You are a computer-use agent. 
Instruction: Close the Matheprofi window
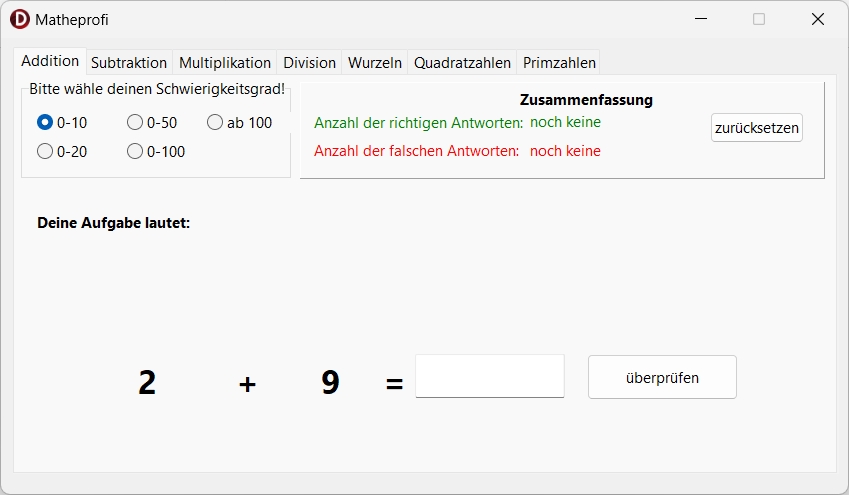click(817, 19)
